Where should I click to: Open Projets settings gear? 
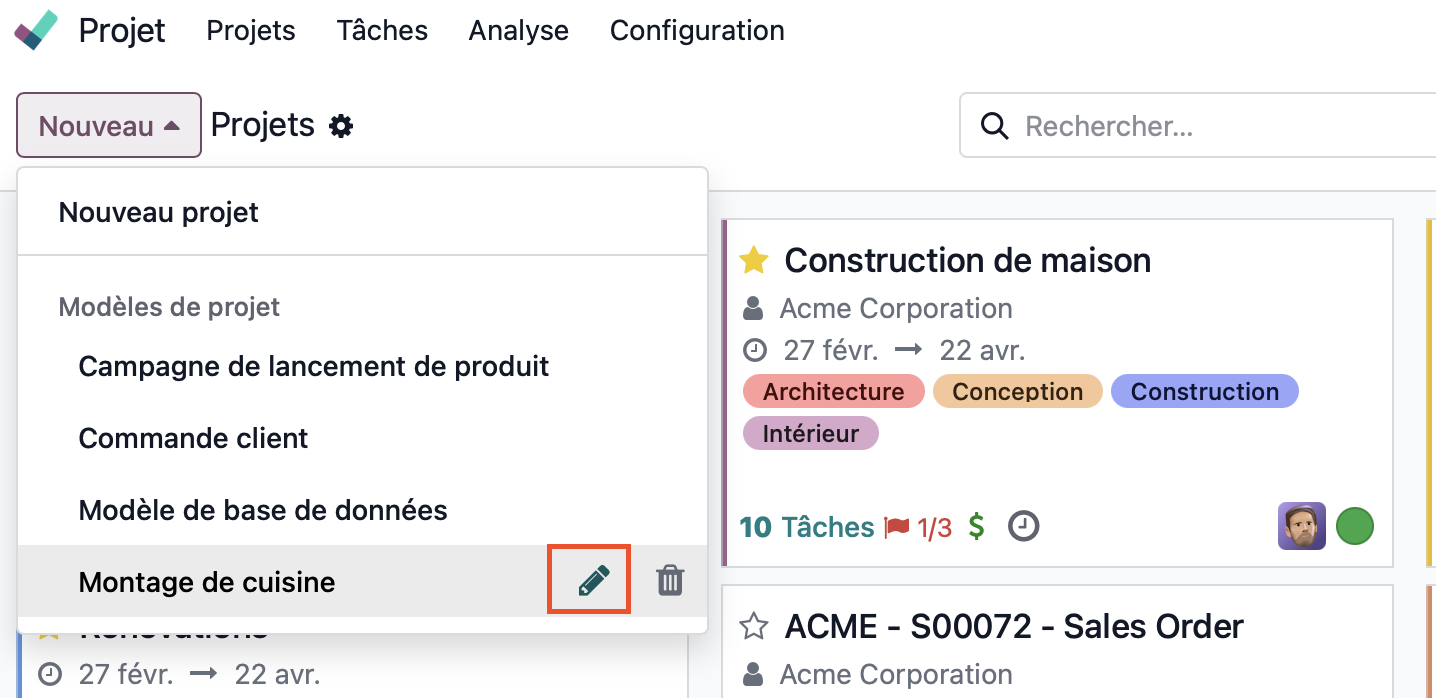coord(342,126)
